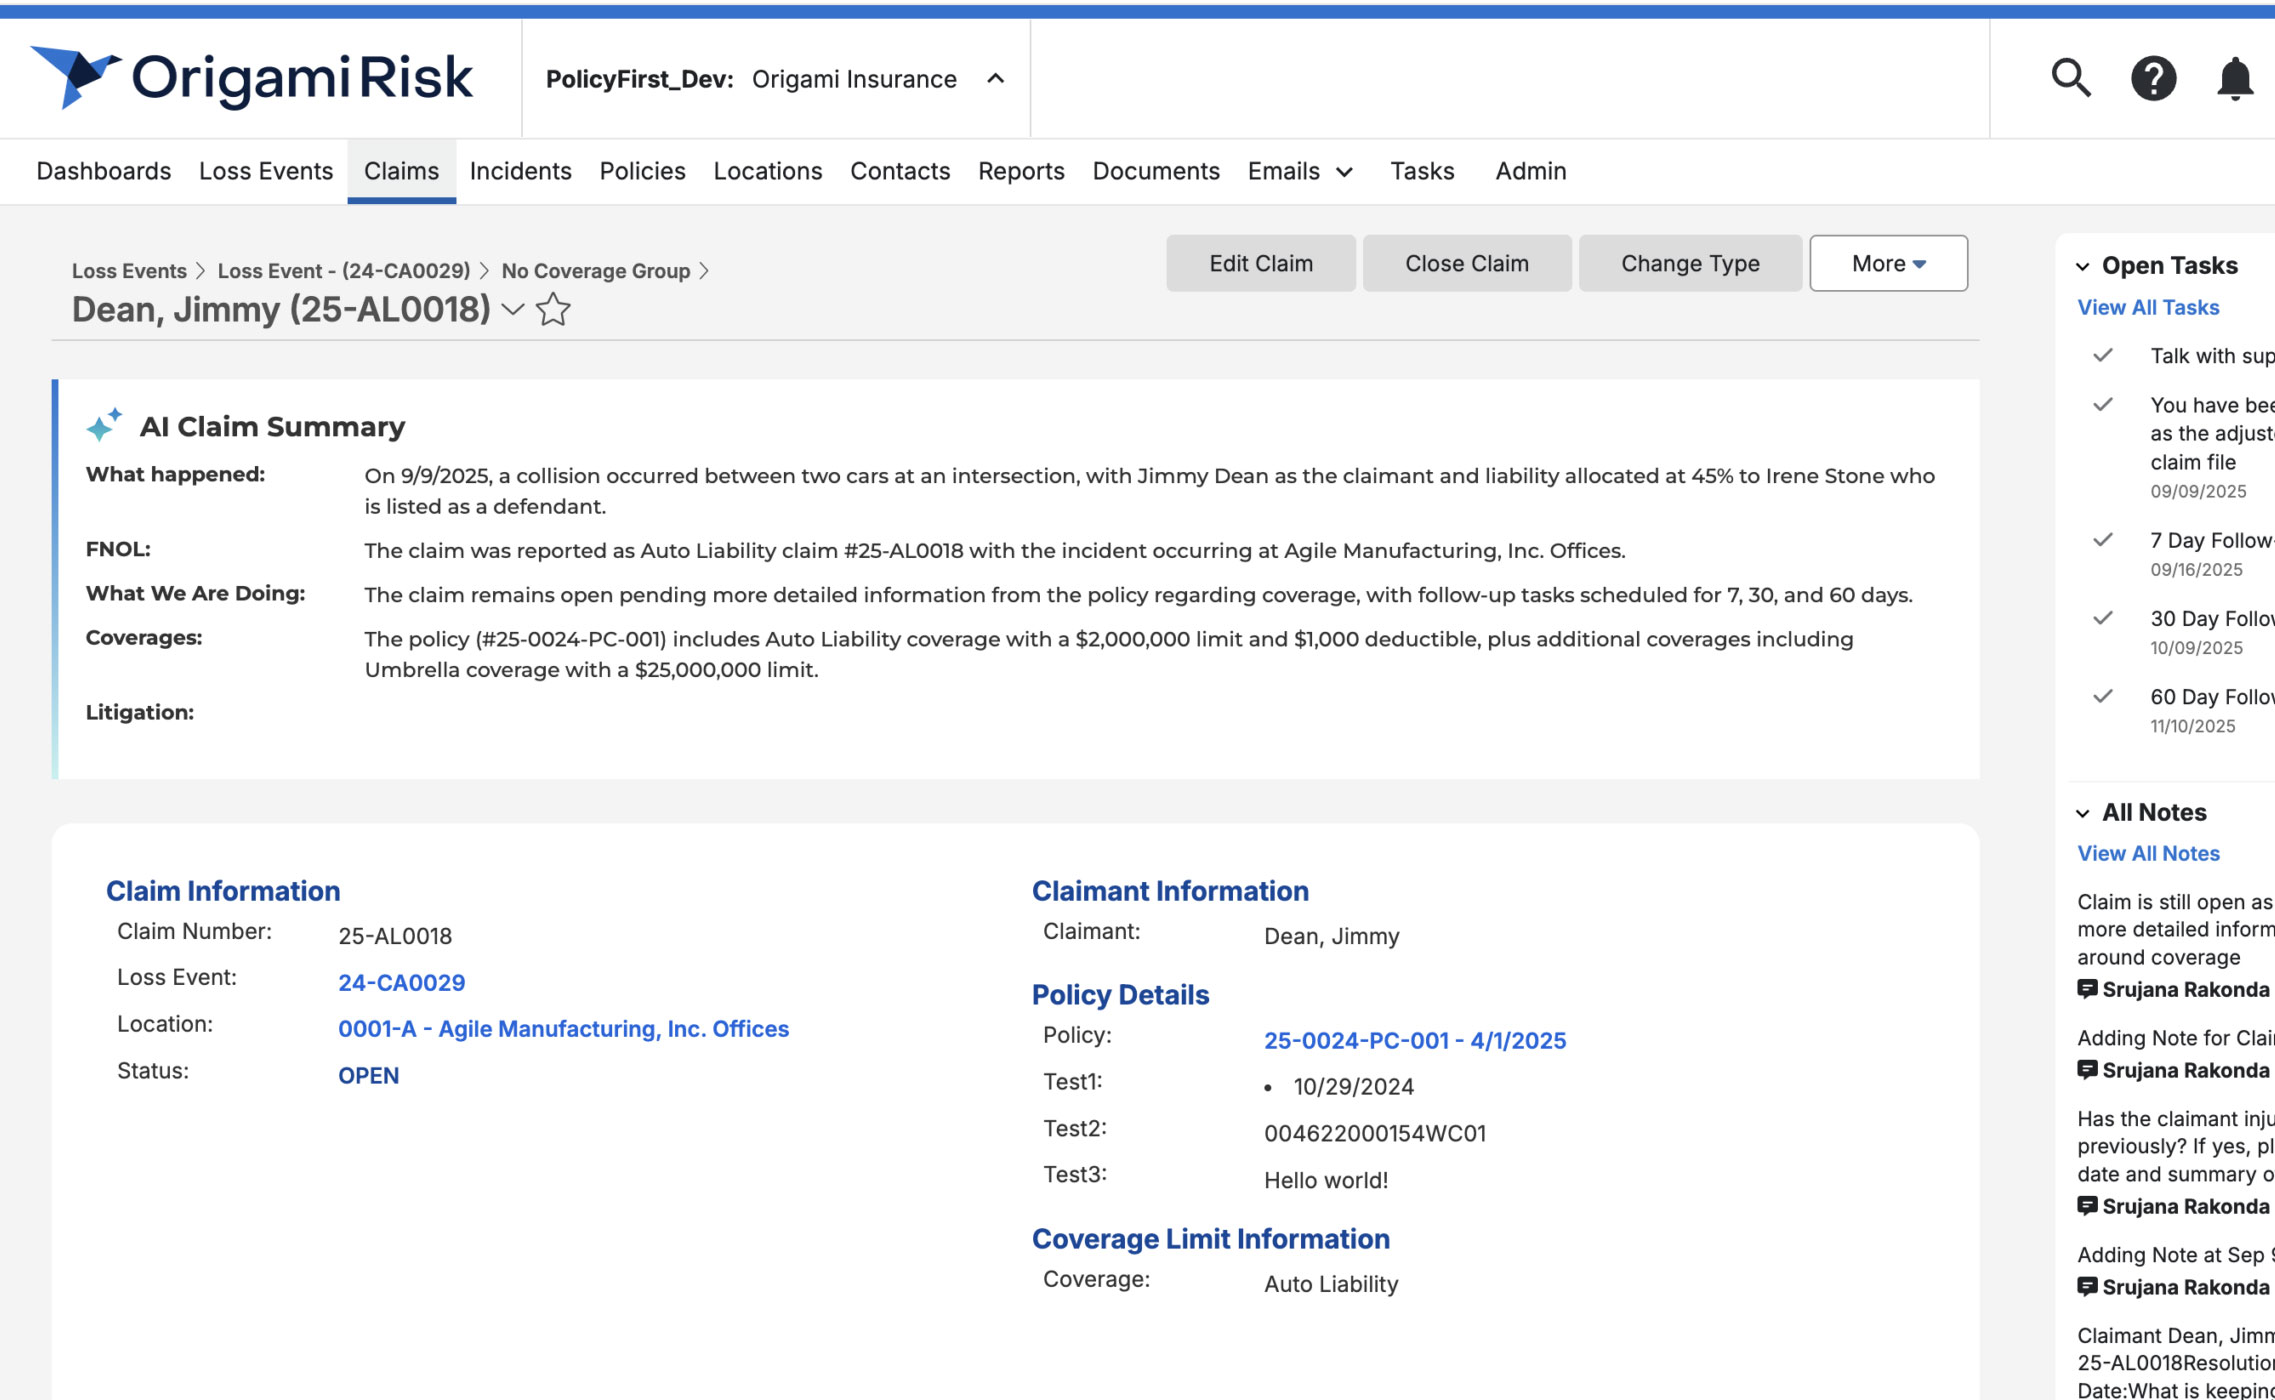Check off the 7 Day Follow-up task
Viewport: 2275px width, 1400px height.
pyautogui.click(x=2103, y=540)
